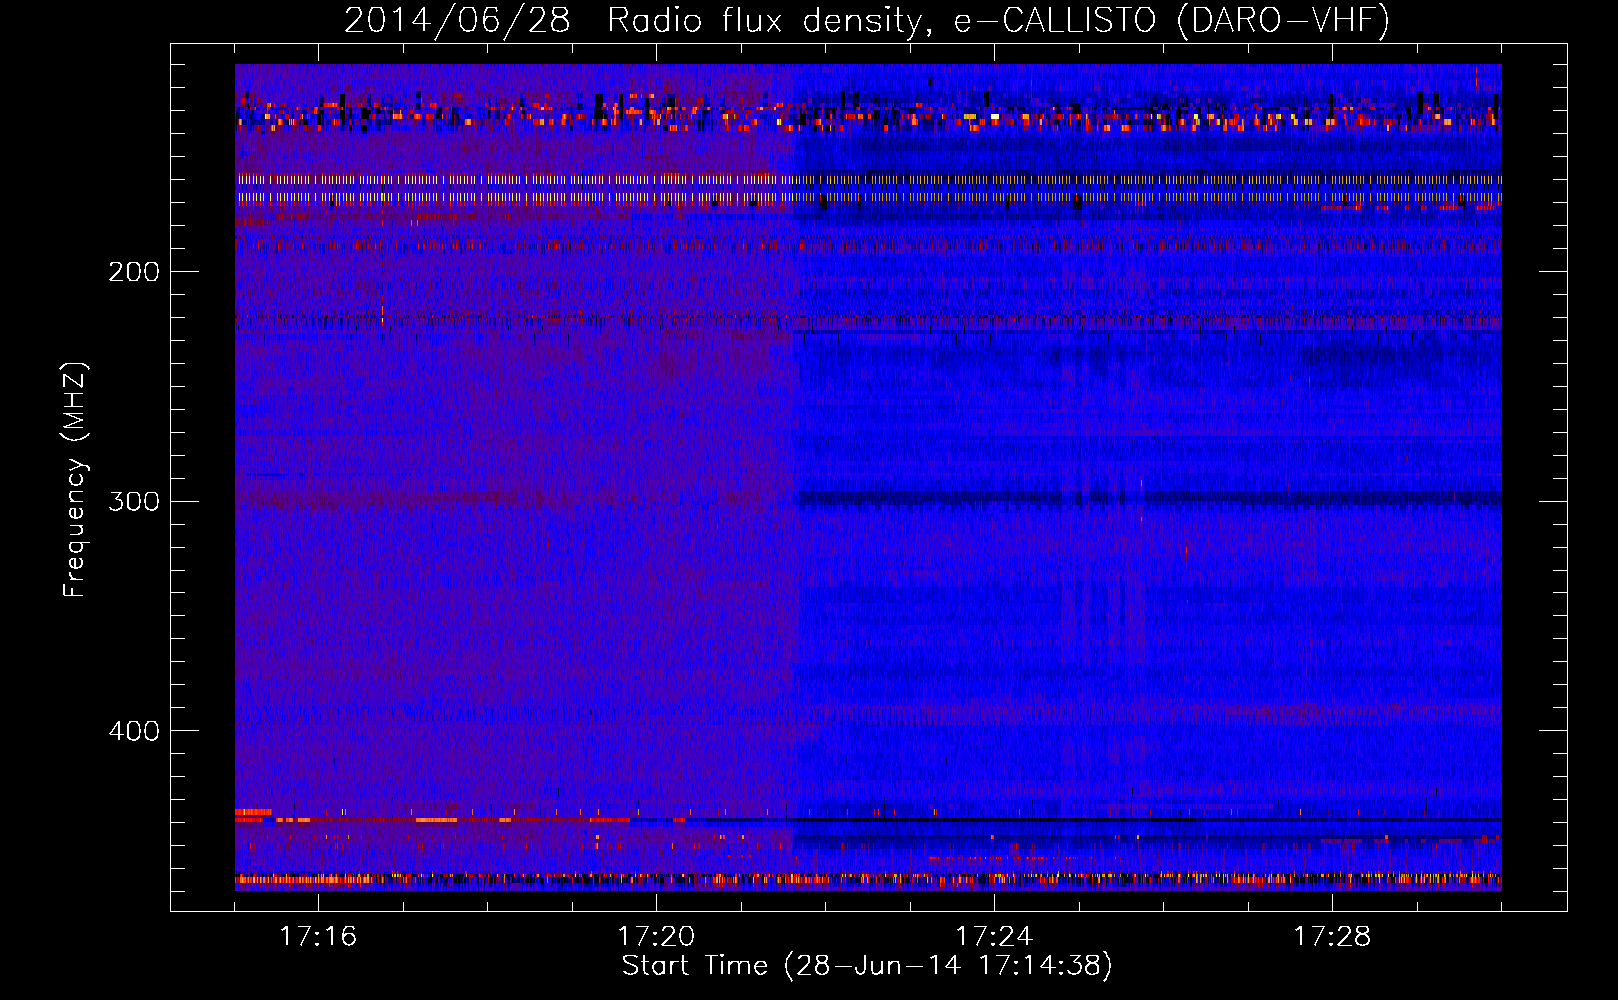Click the 200 frequency tick label
Viewport: 1618px width, 1000px height.
[x=133, y=272]
